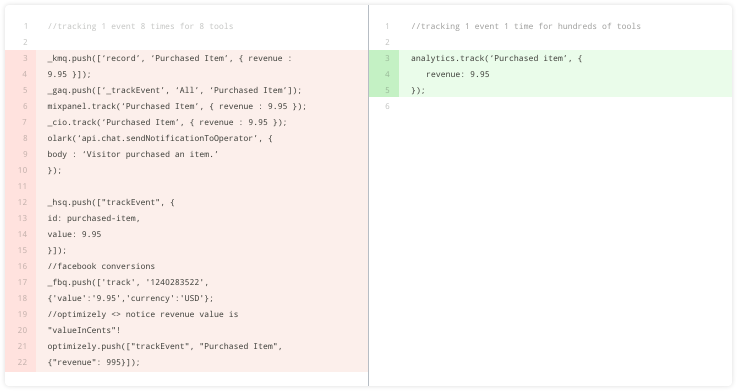The height and width of the screenshot is (391, 737).
Task: Click the line 'body : 'Visitor purchased an item.''
Action: [133, 154]
